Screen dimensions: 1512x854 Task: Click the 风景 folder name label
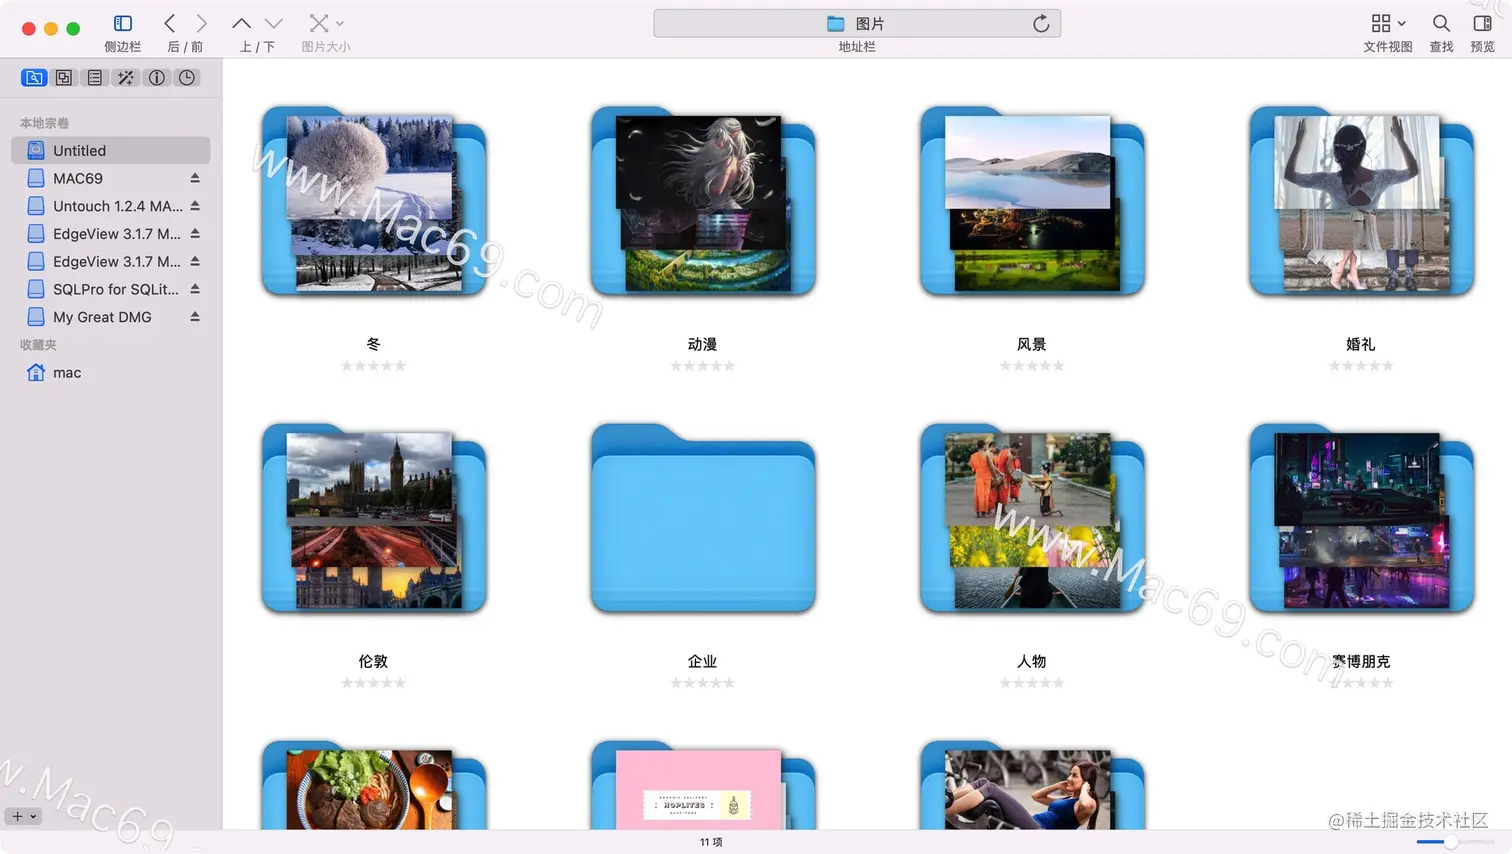point(1031,344)
